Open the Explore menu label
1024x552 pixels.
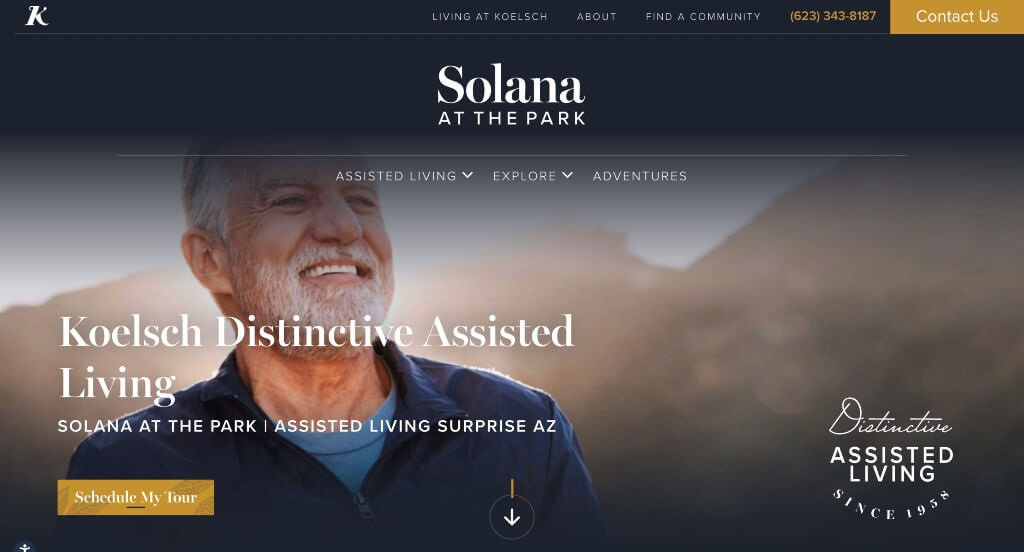tap(524, 176)
